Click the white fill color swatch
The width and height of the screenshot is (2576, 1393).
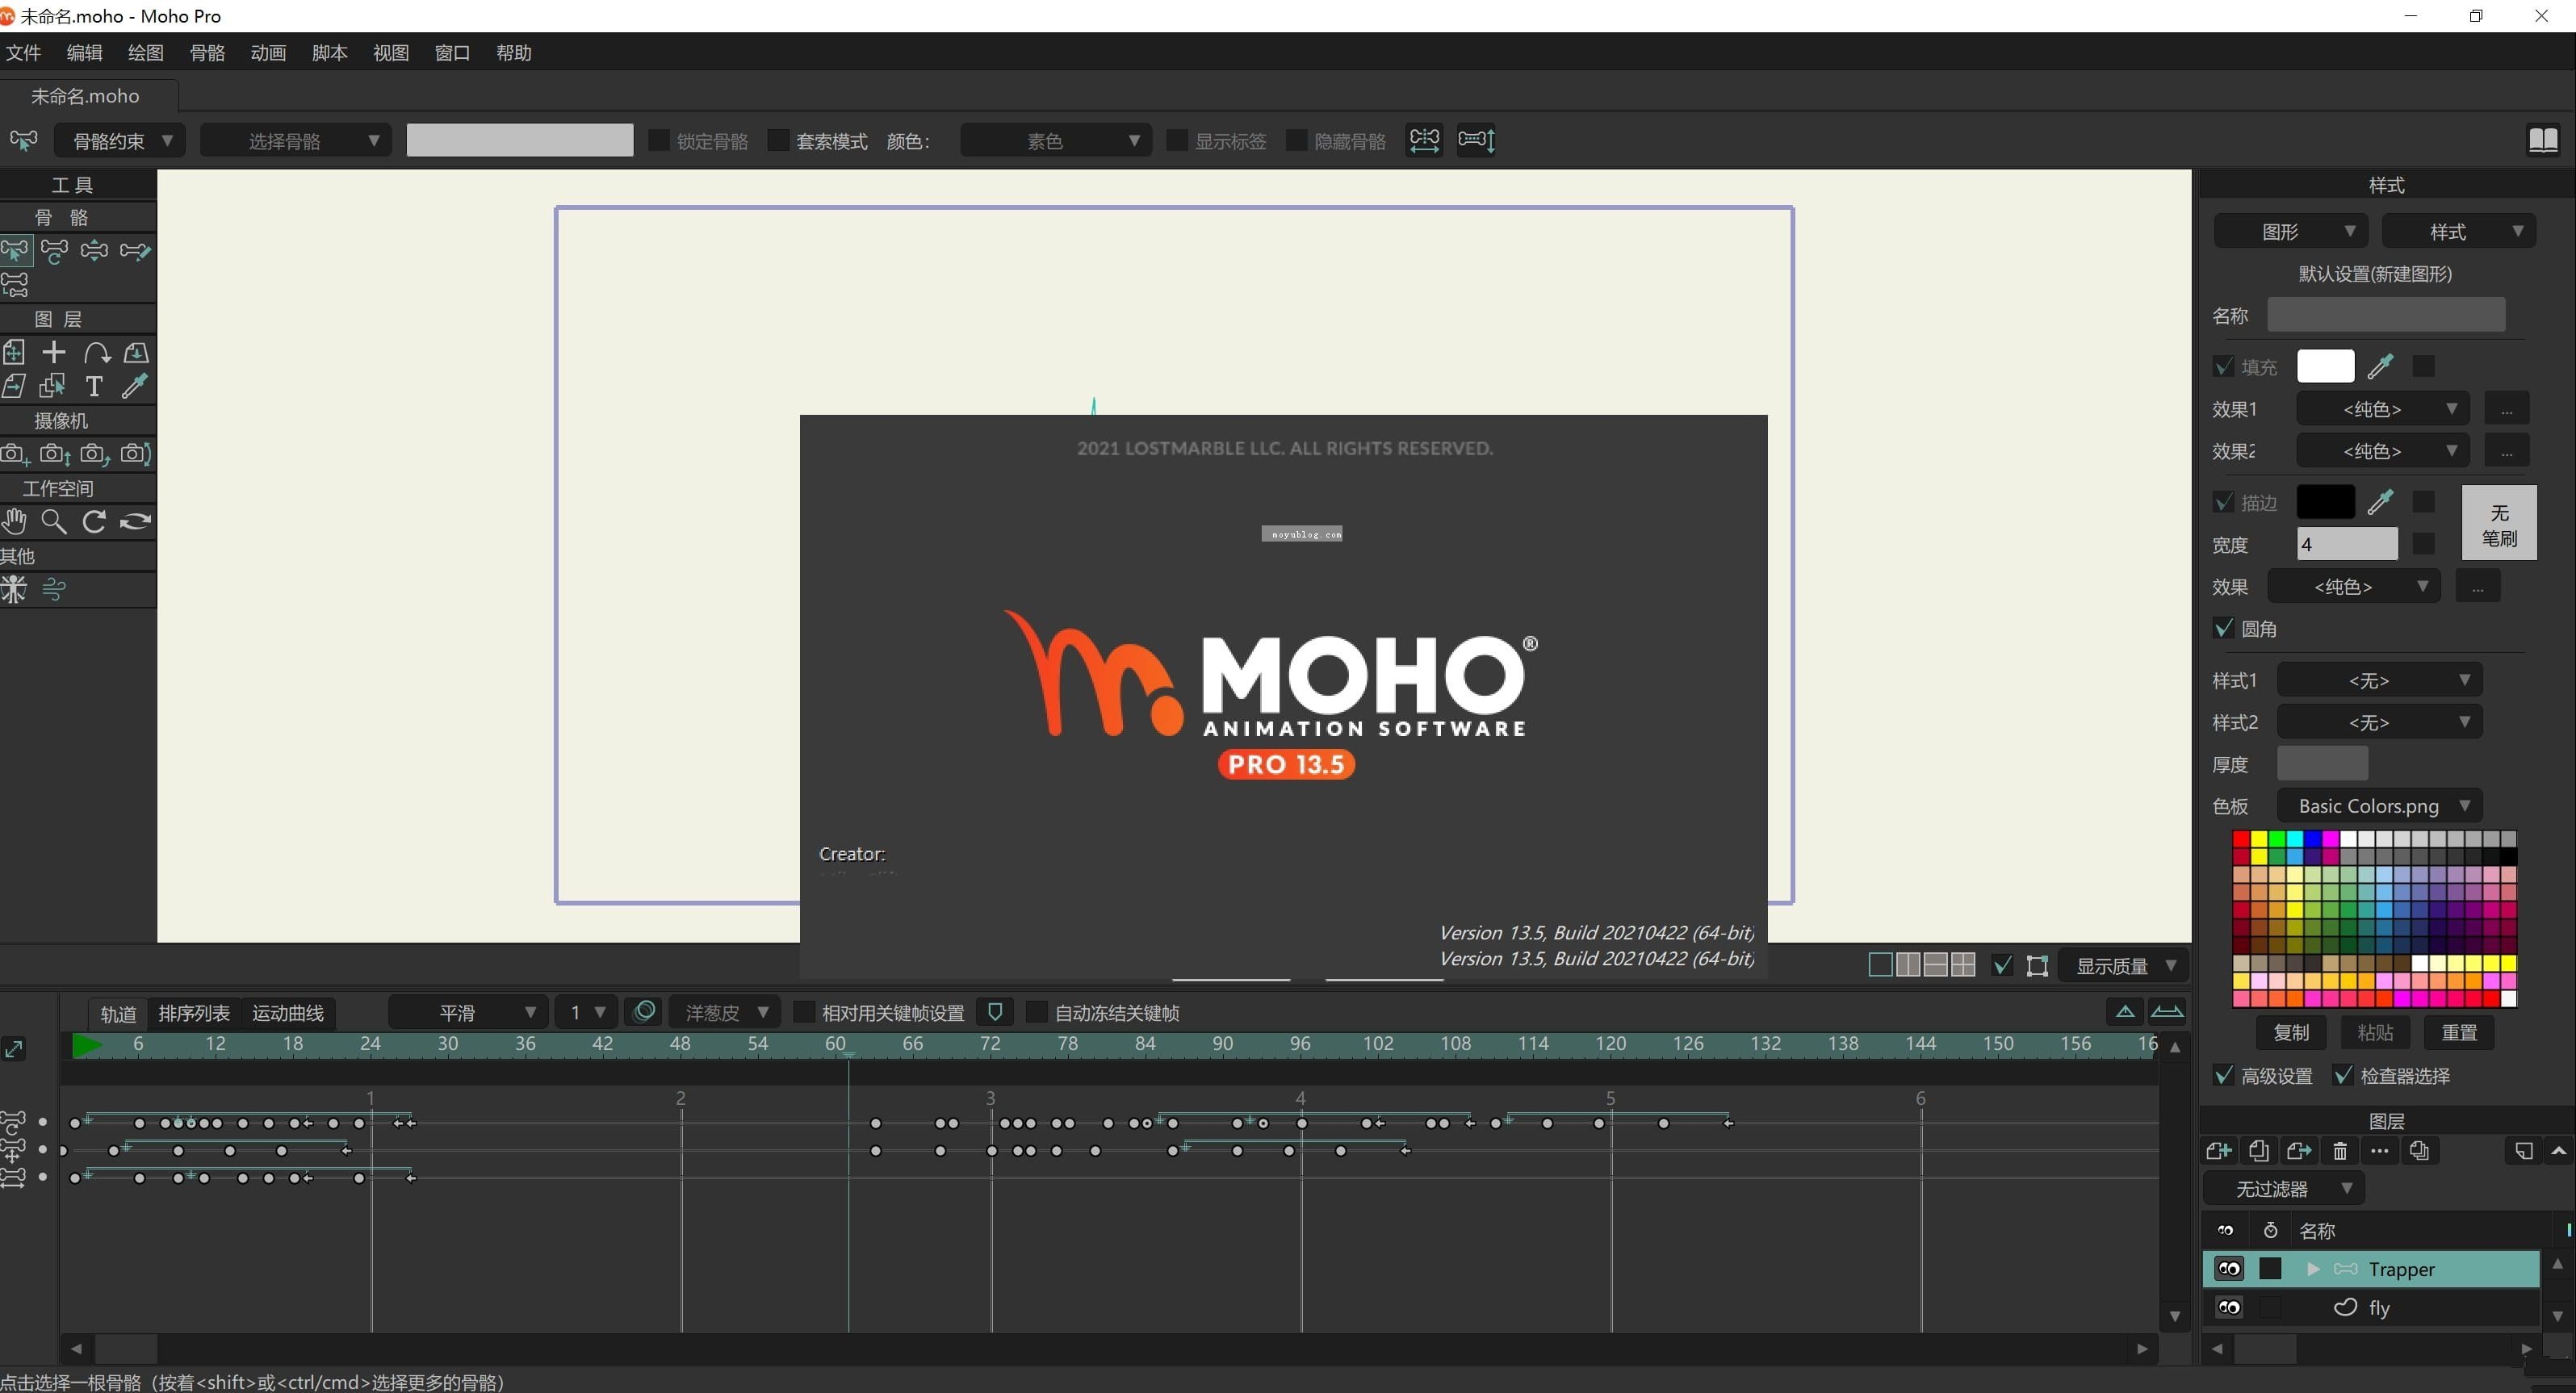pyautogui.click(x=2325, y=366)
